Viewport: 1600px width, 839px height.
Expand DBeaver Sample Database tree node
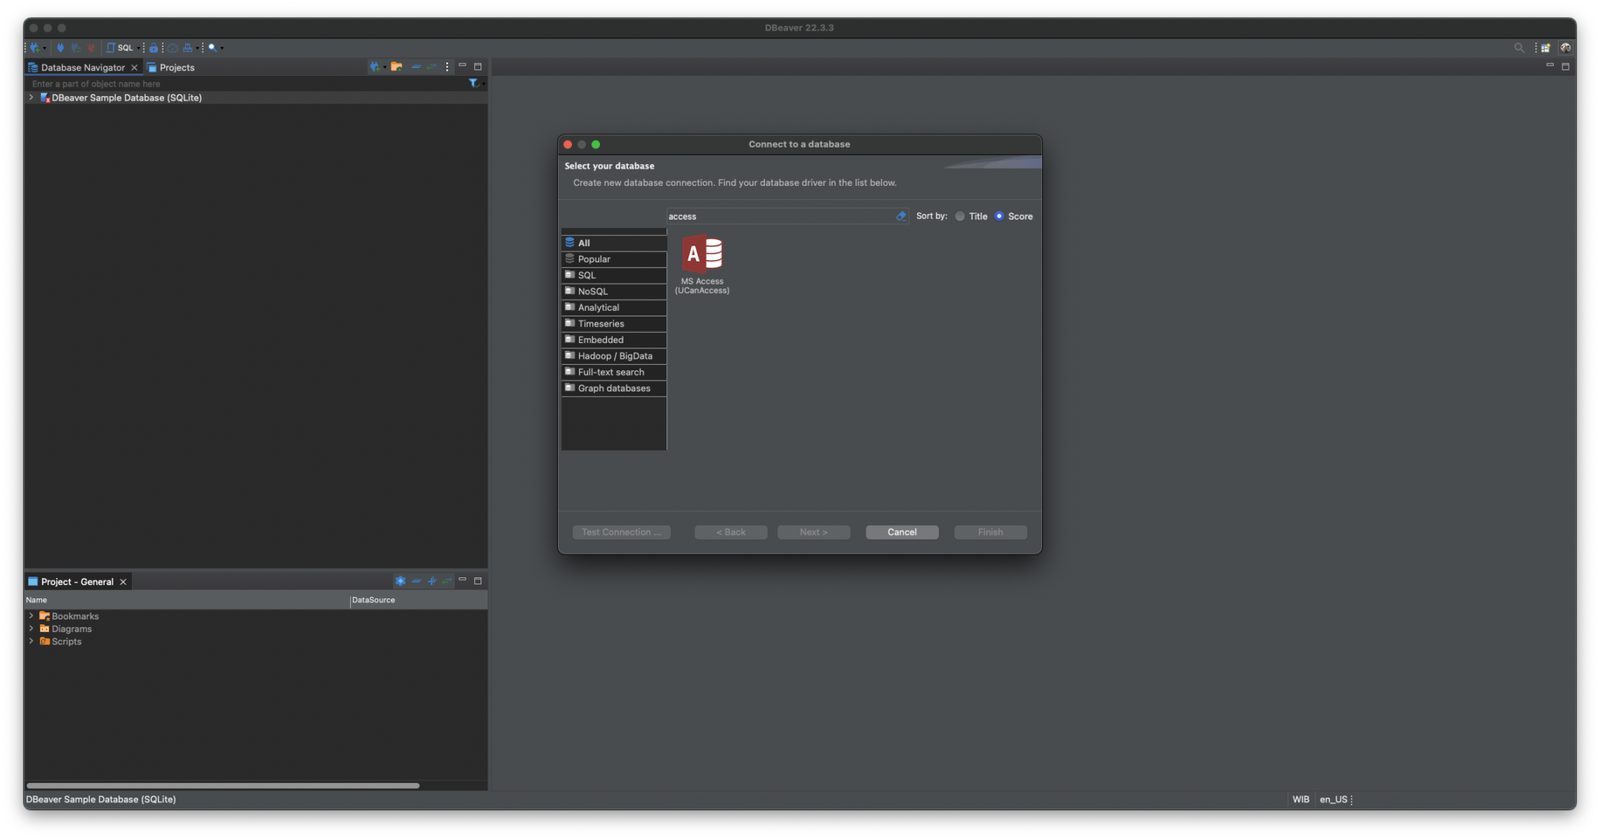pyautogui.click(x=31, y=98)
